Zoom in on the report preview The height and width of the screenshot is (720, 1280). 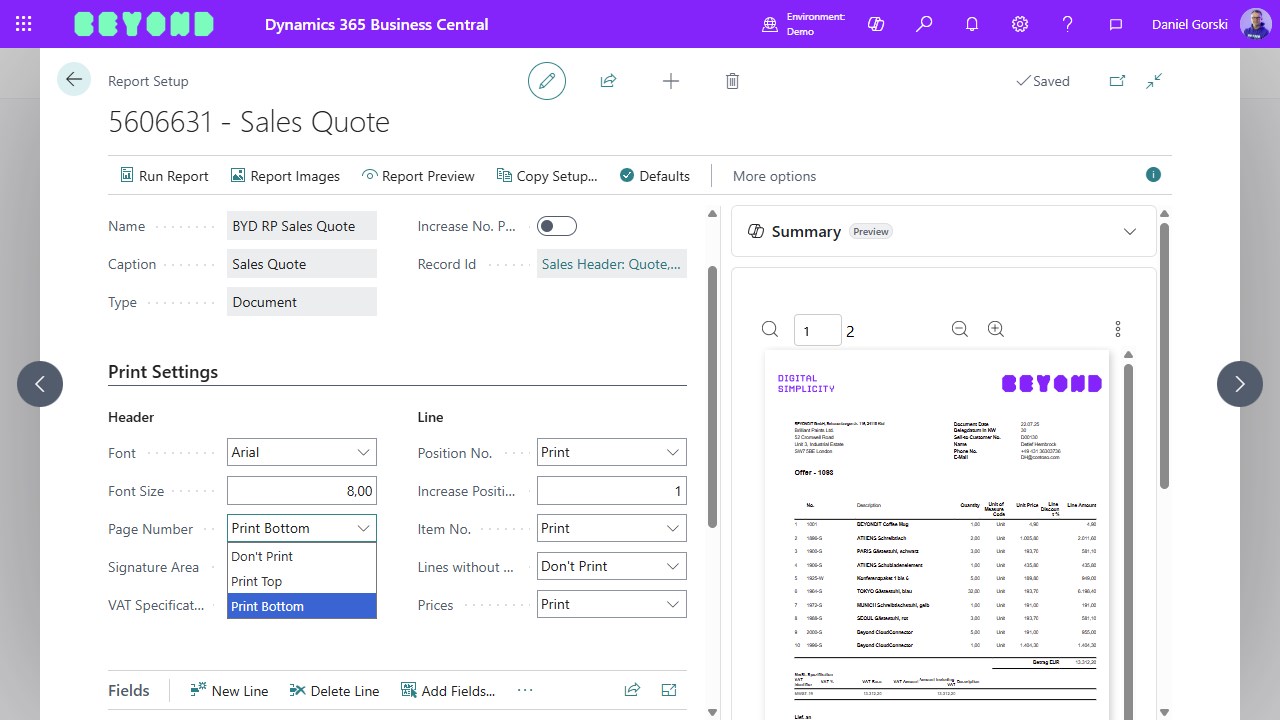(995, 329)
